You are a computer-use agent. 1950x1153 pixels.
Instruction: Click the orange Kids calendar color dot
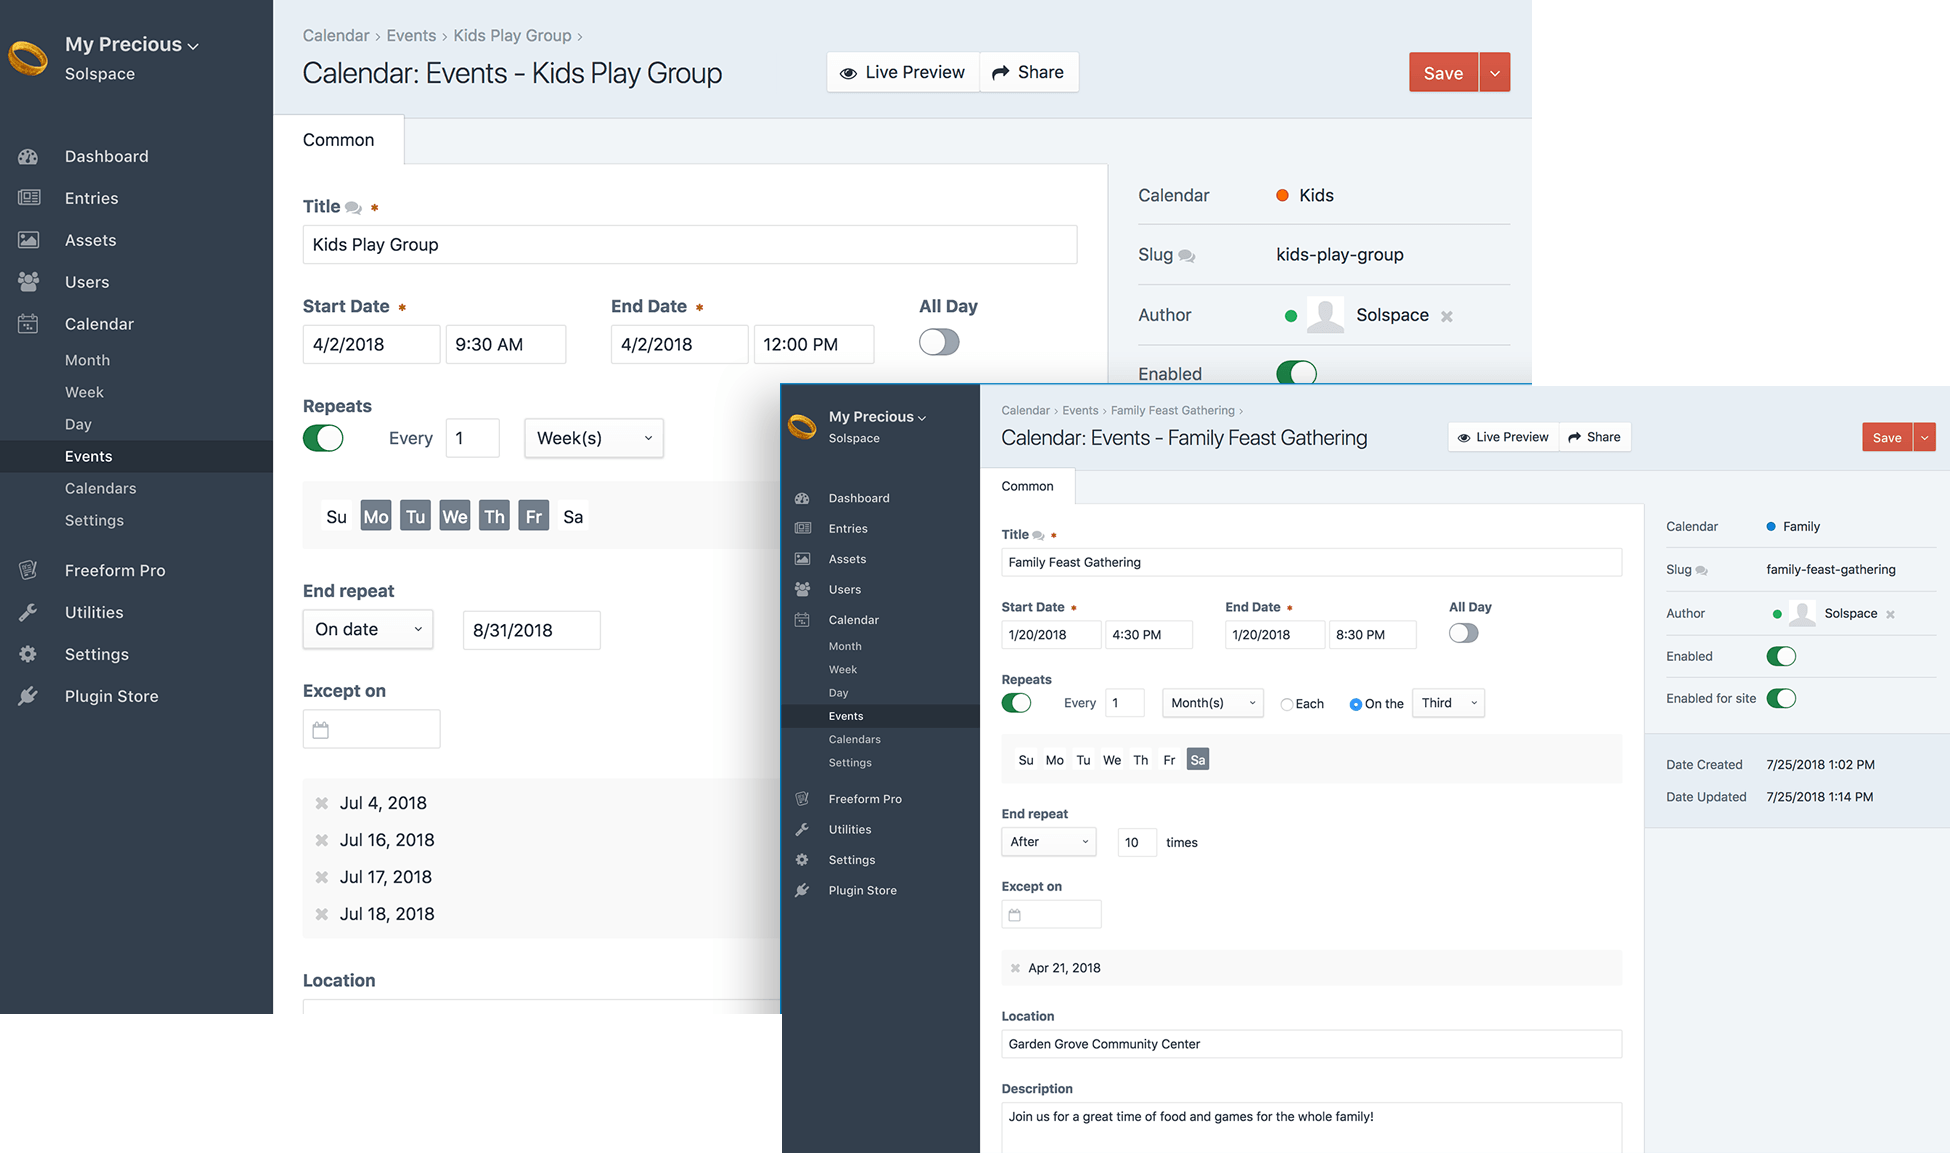[1282, 196]
